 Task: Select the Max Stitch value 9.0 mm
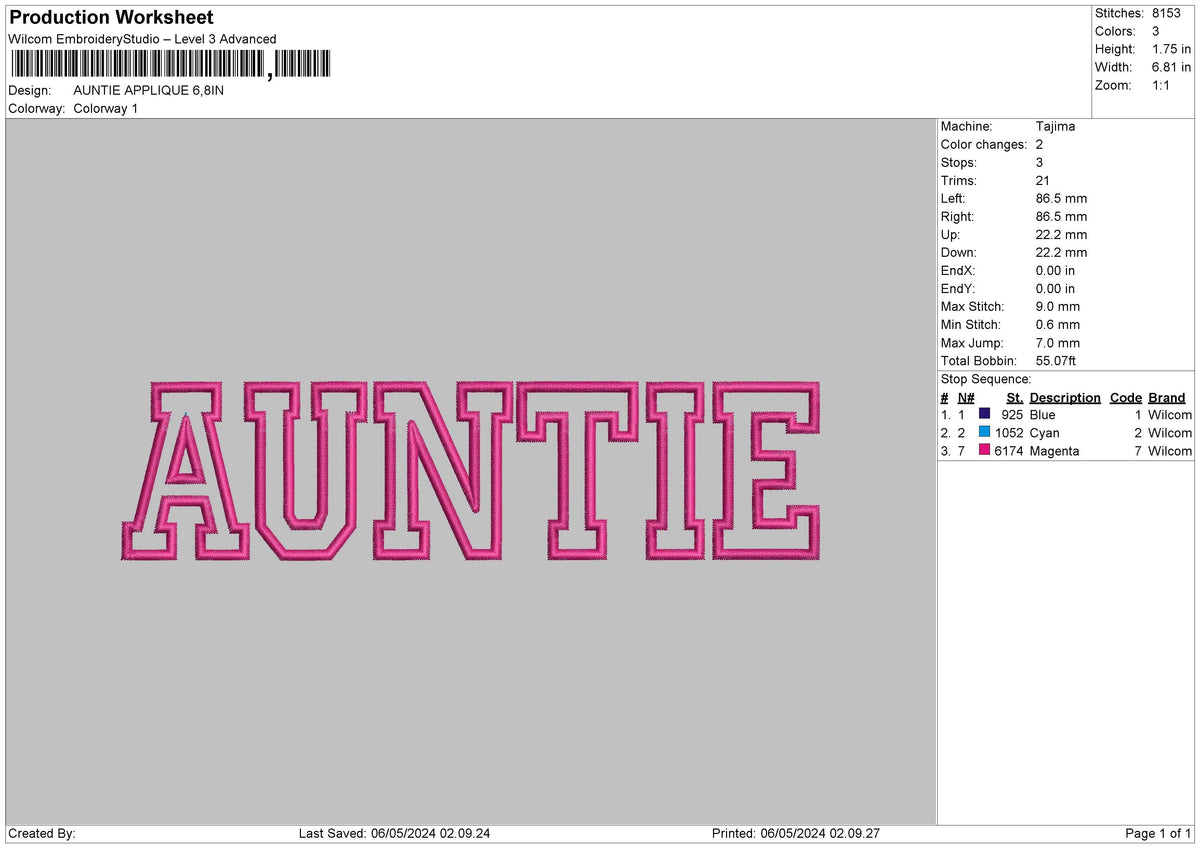pyautogui.click(x=1058, y=306)
